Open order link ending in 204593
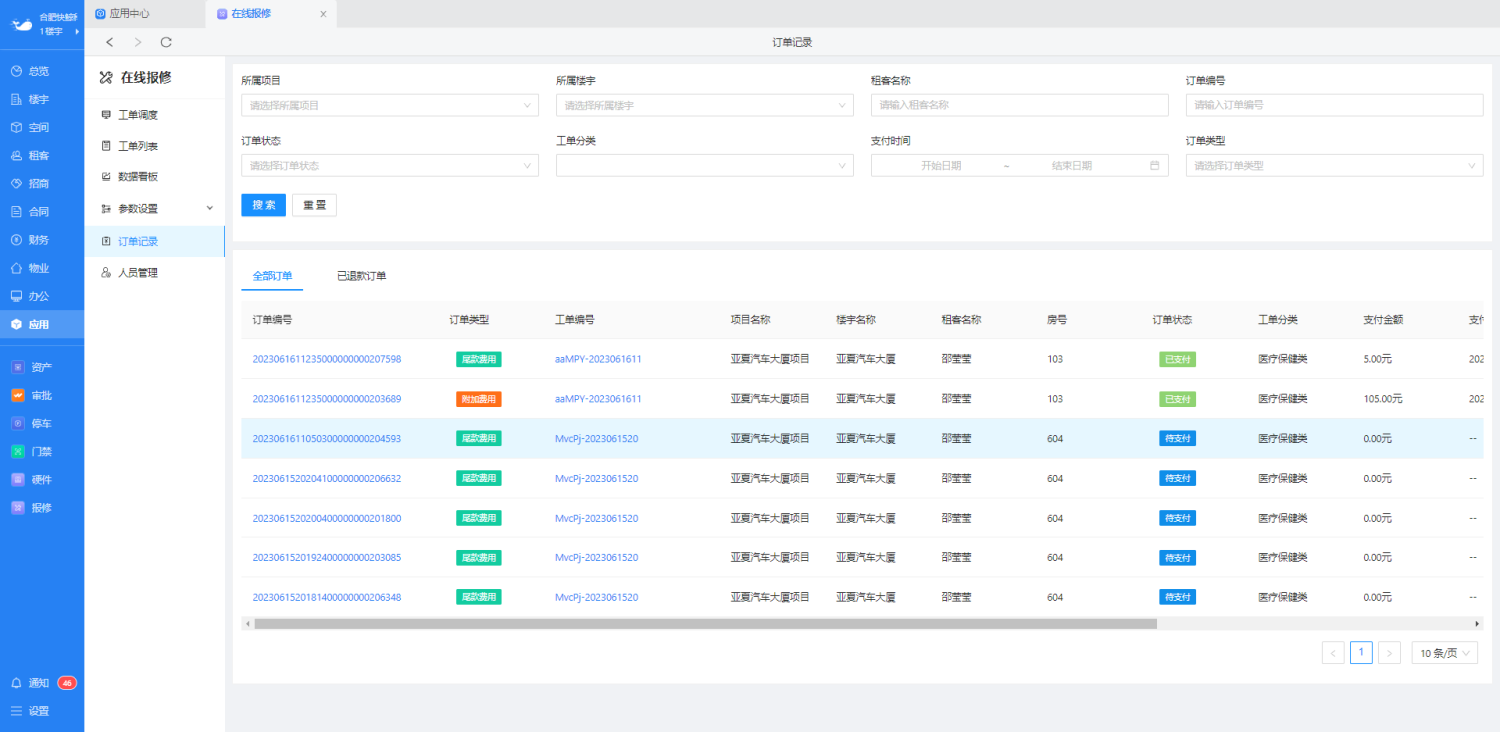This screenshot has width=1500, height=732. pyautogui.click(x=326, y=438)
